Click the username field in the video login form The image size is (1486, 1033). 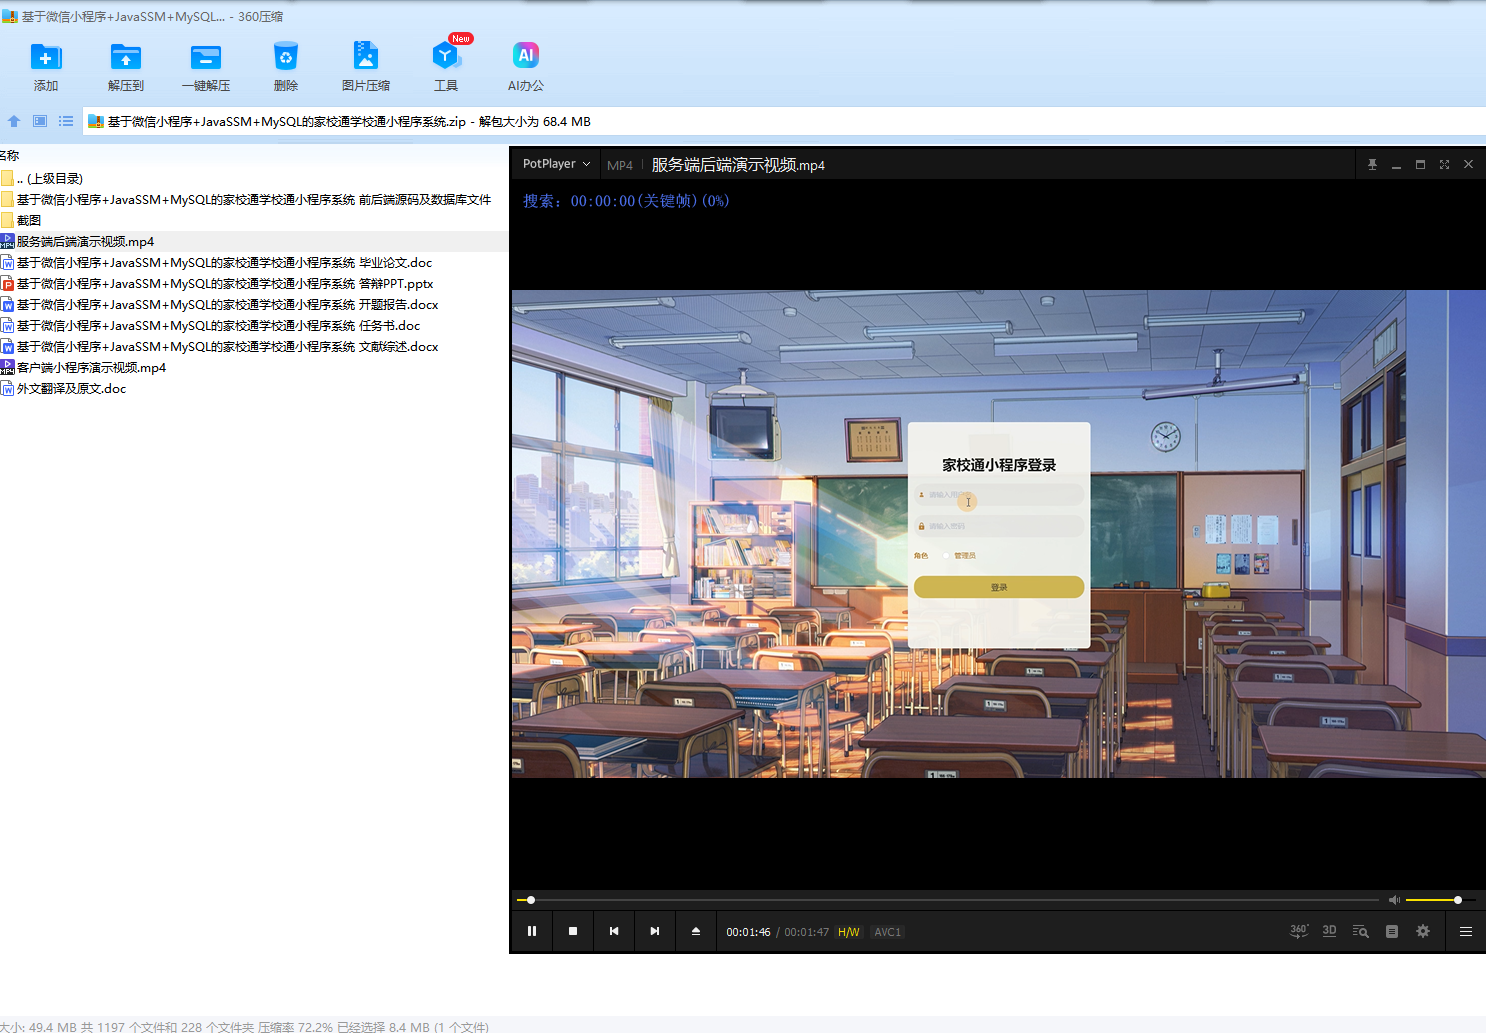pos(999,495)
